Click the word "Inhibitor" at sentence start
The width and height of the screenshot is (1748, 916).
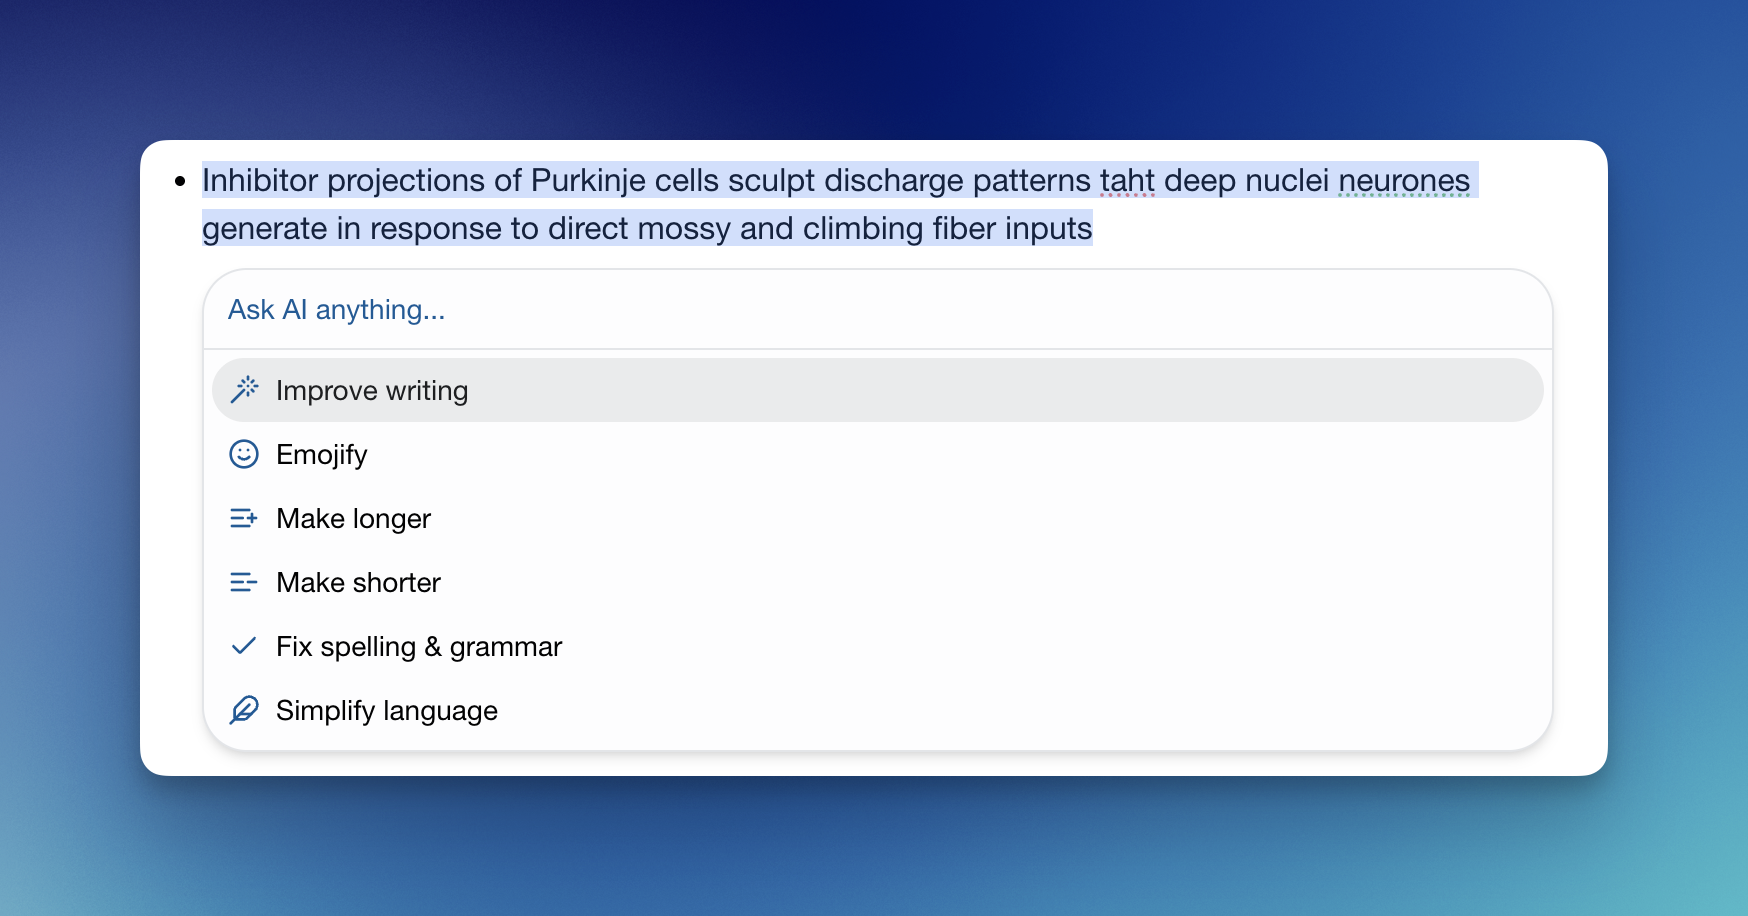point(260,181)
